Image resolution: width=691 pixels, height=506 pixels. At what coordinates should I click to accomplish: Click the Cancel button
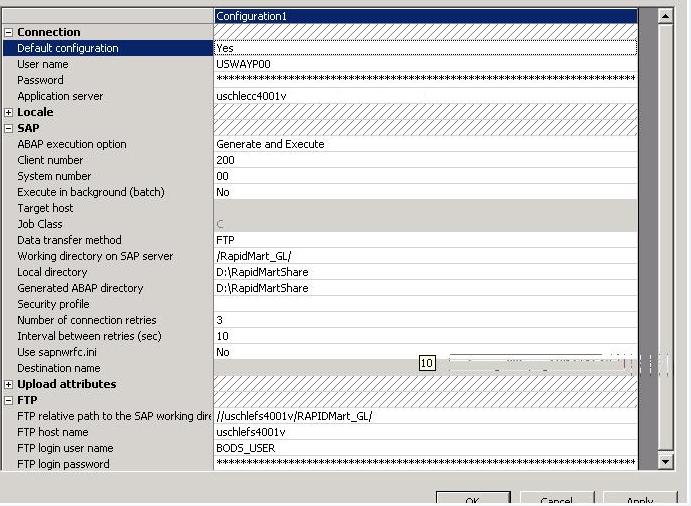coord(557,499)
